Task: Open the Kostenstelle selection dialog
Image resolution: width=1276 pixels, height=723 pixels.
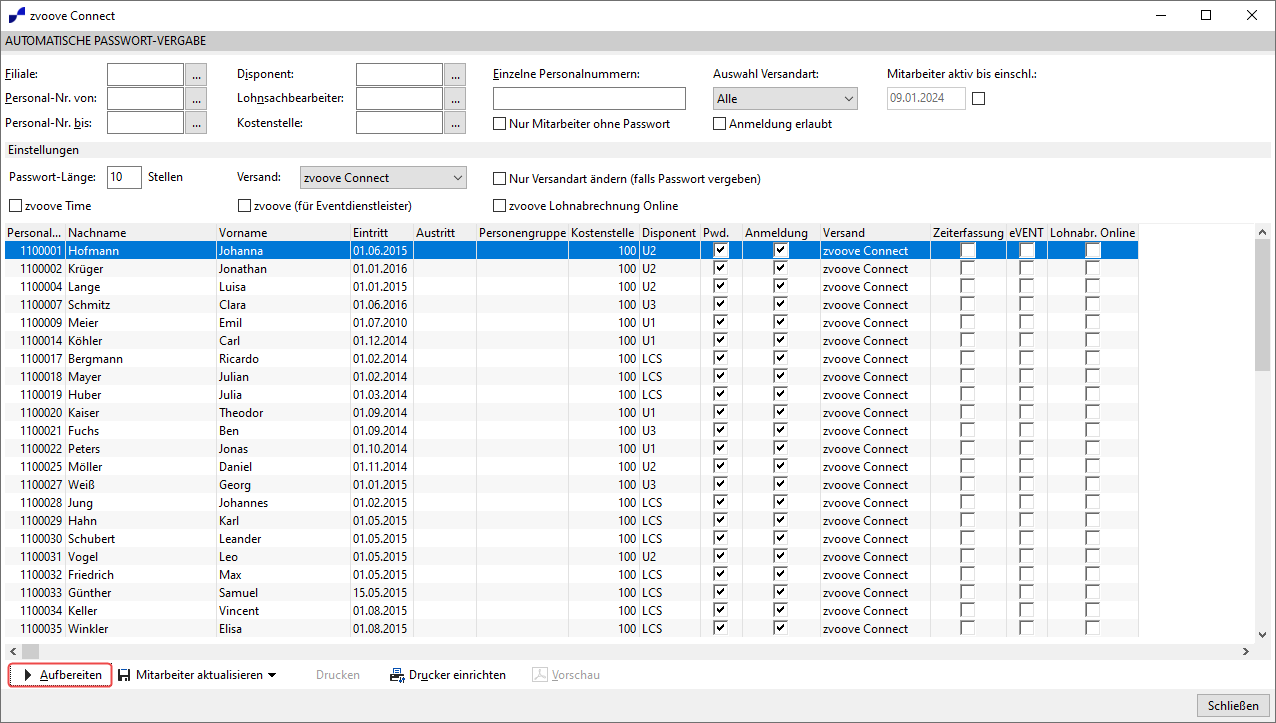Action: (454, 122)
